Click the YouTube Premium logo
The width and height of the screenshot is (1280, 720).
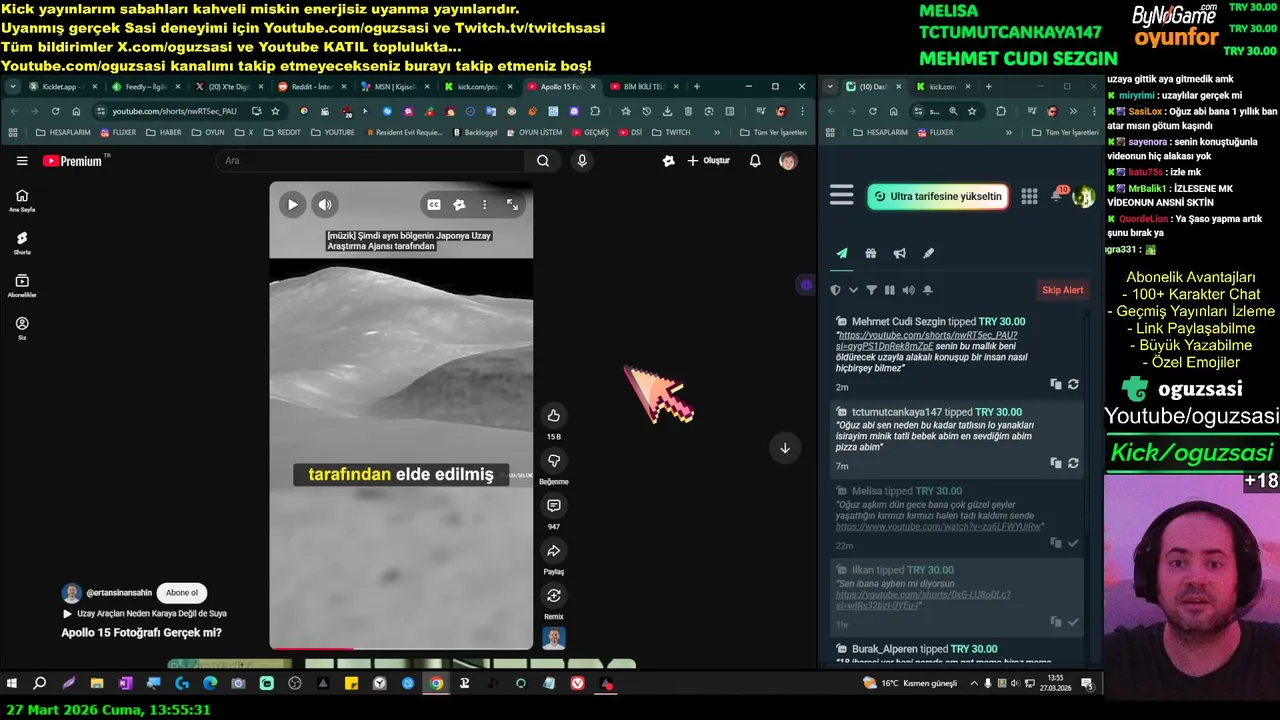click(x=74, y=161)
